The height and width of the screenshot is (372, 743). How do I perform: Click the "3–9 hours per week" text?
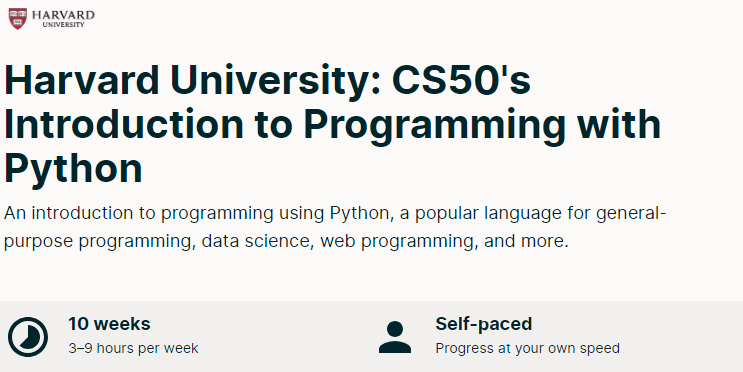click(x=134, y=349)
